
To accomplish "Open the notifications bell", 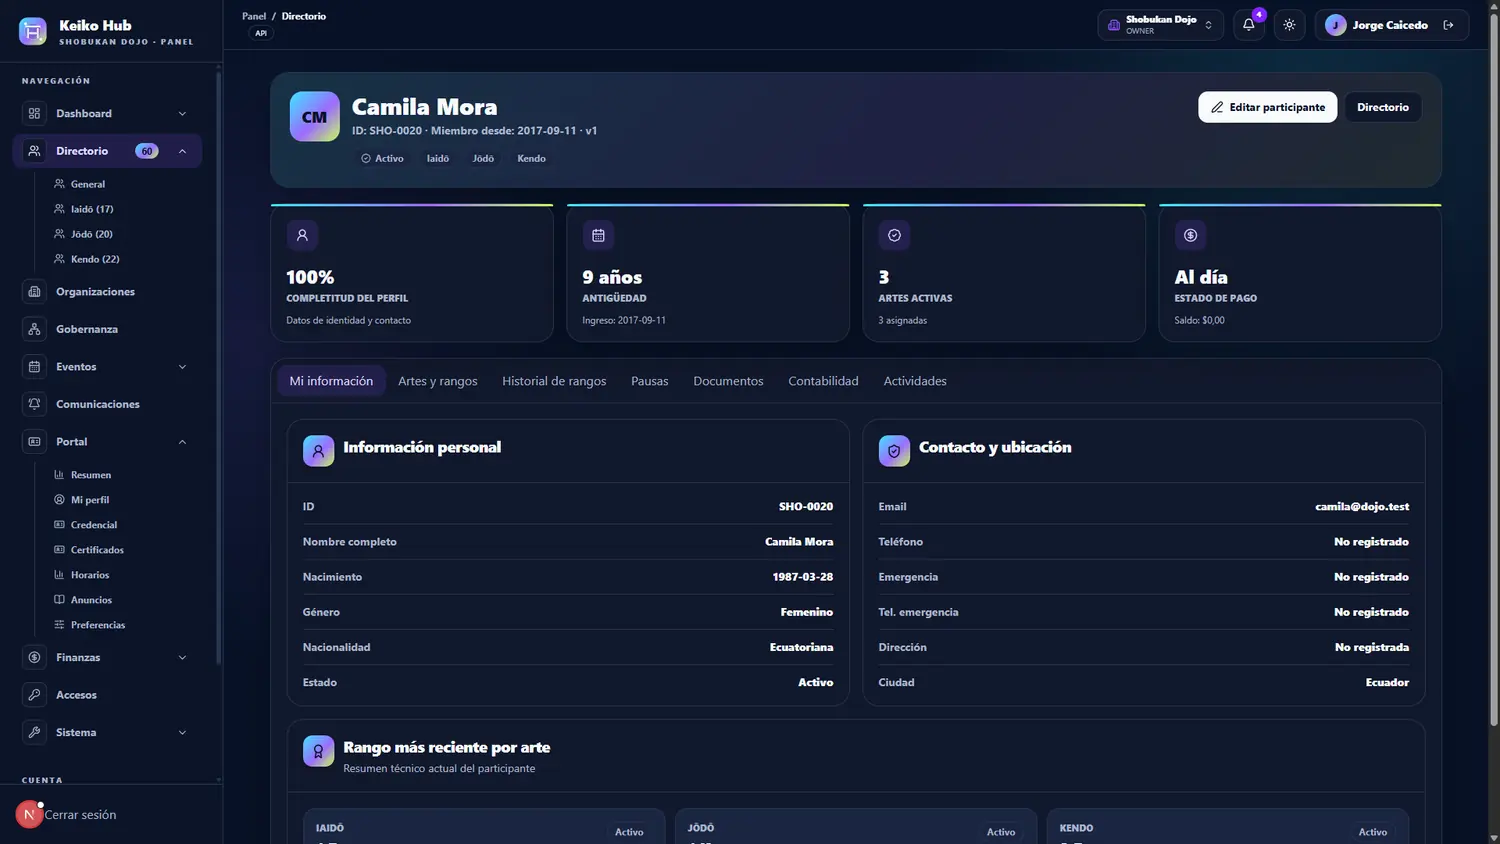I will point(1249,25).
